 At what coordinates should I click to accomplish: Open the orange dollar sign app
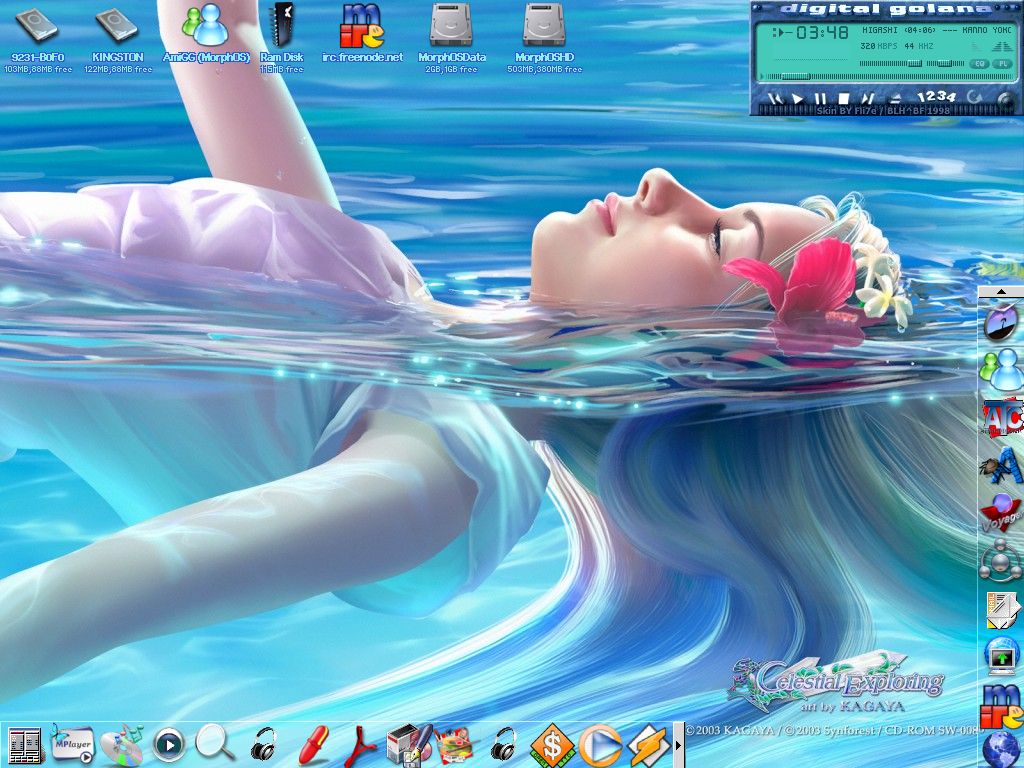coord(552,745)
